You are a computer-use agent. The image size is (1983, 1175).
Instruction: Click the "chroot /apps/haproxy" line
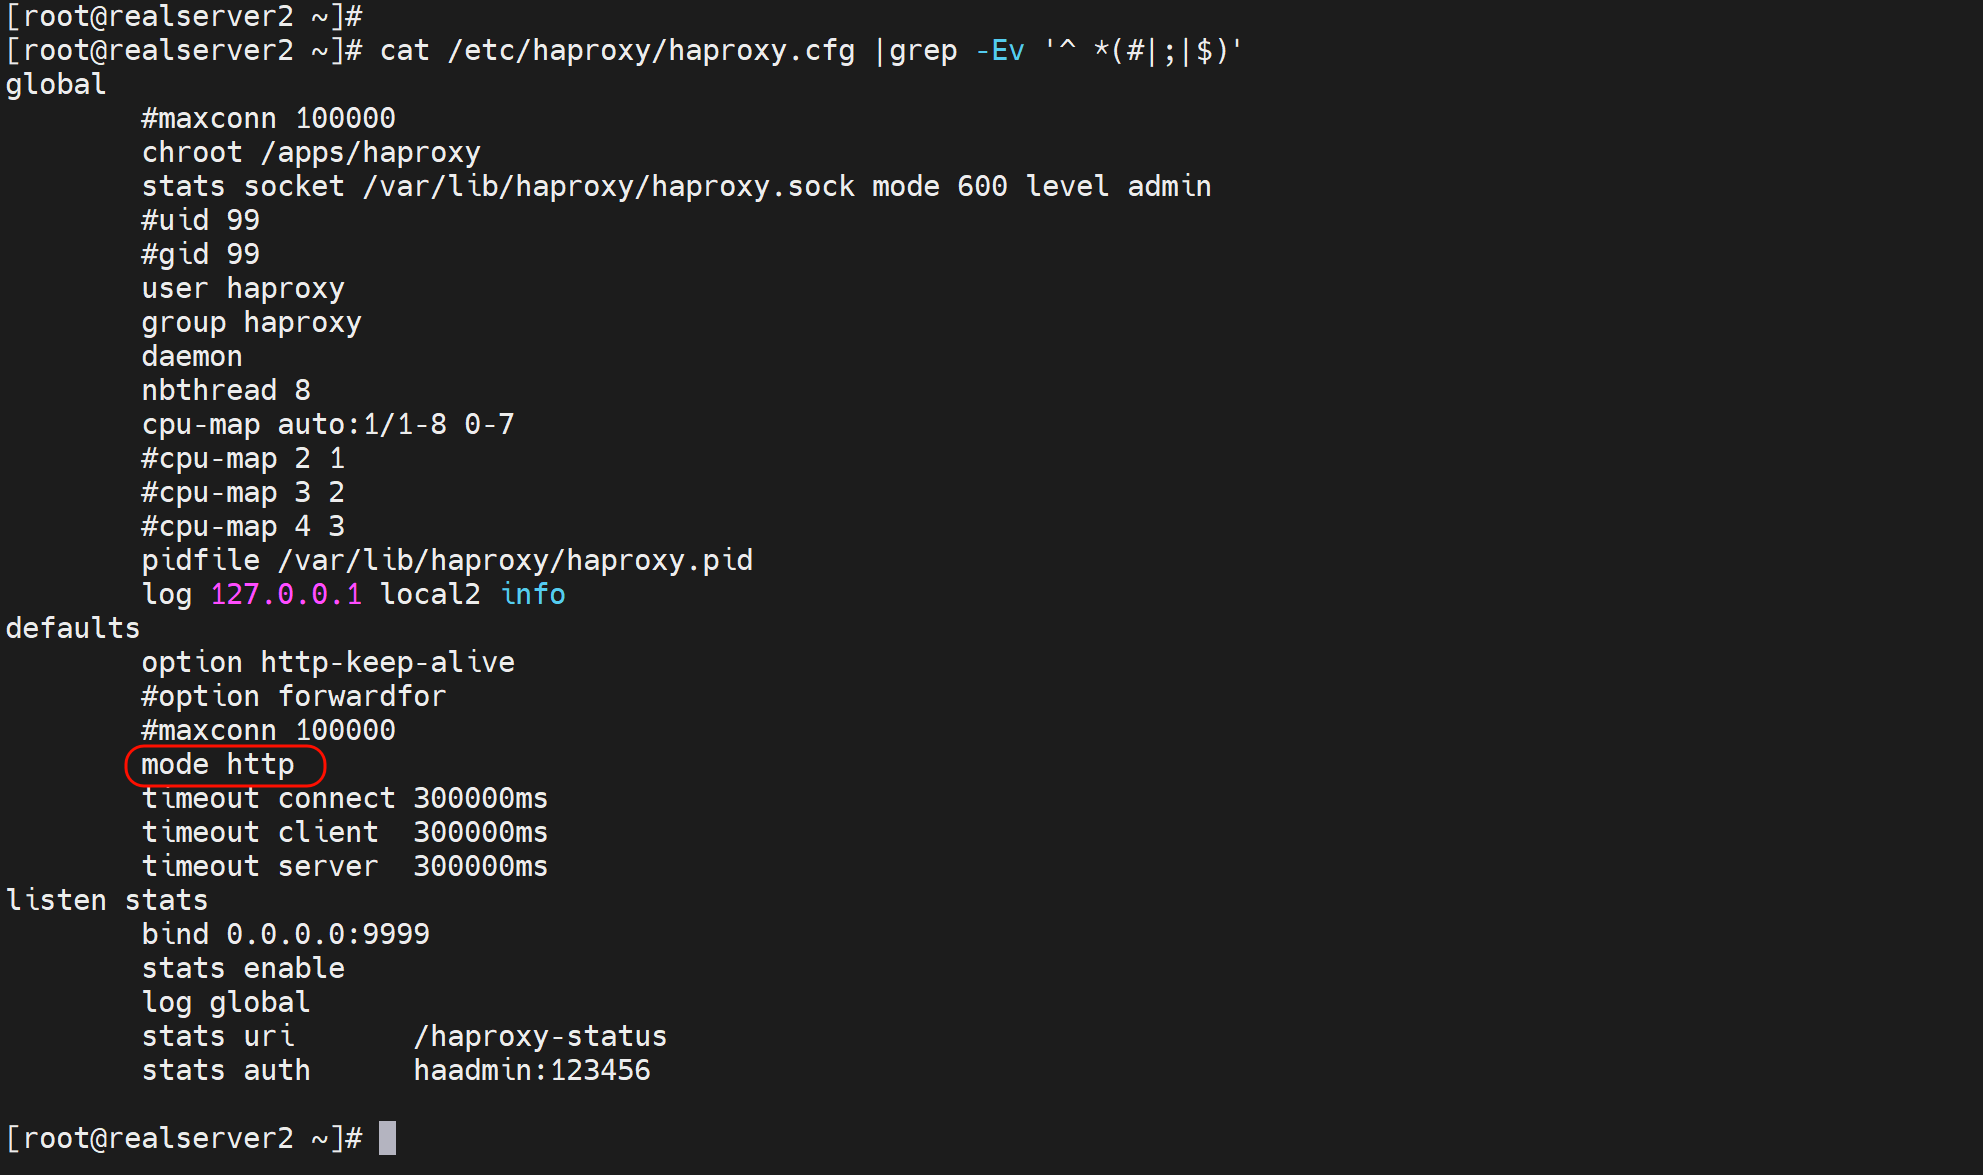[311, 153]
